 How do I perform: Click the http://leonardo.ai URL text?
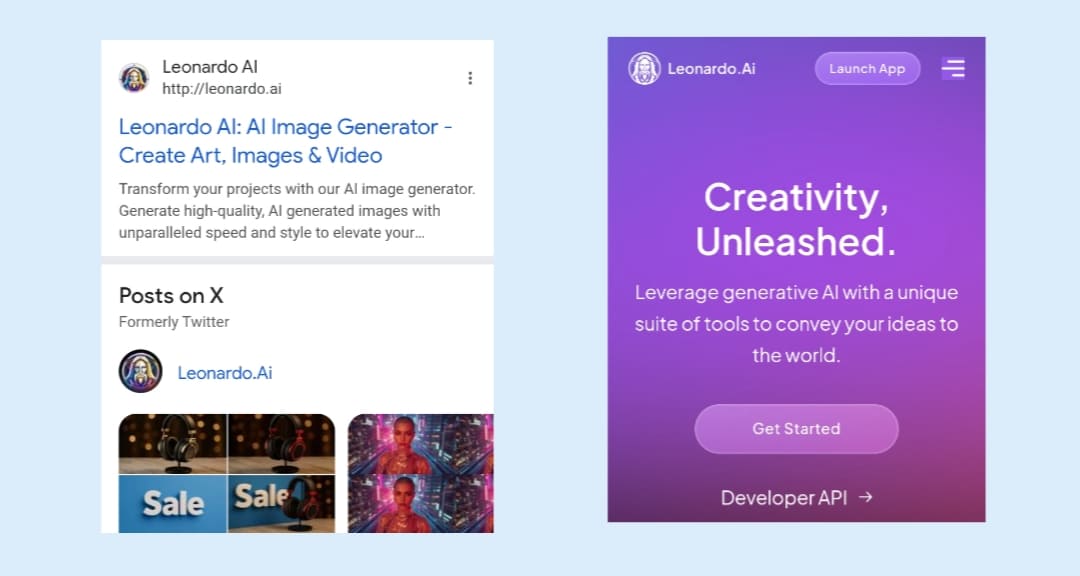222,89
